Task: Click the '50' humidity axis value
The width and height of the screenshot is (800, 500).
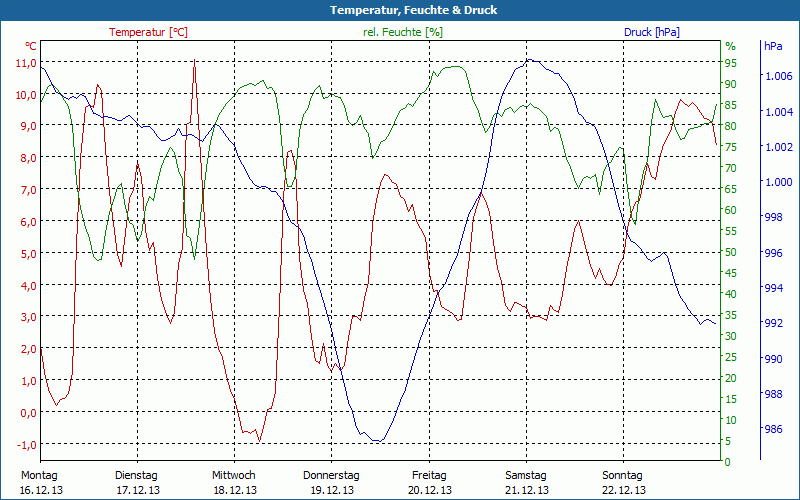Action: click(731, 252)
